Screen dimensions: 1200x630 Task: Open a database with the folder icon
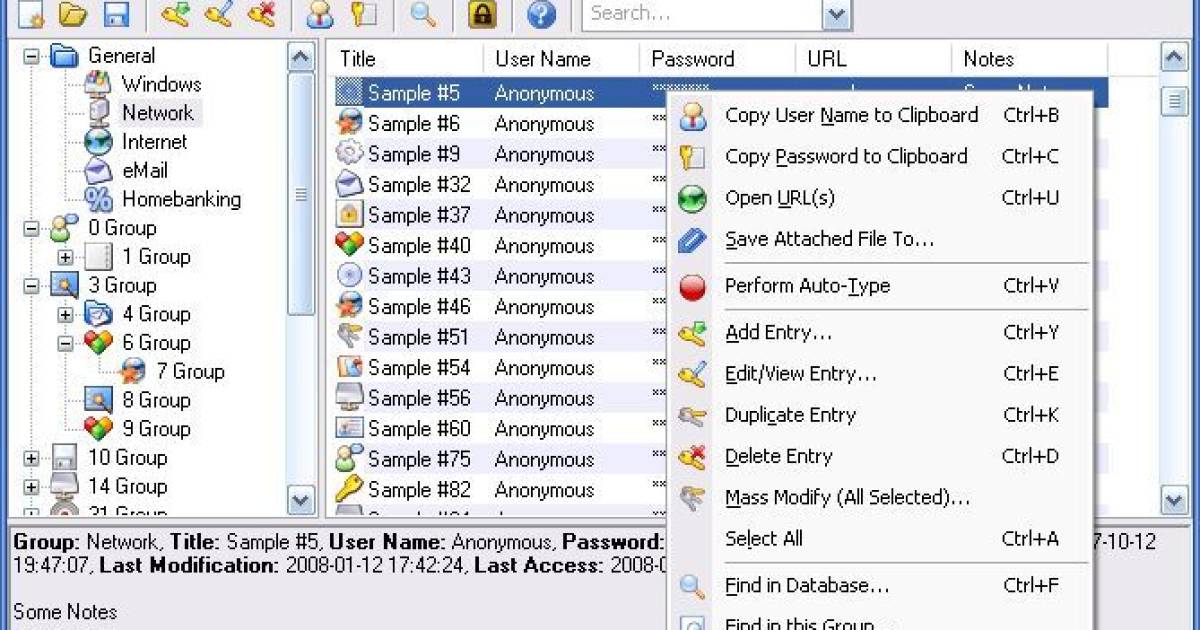pos(74,14)
